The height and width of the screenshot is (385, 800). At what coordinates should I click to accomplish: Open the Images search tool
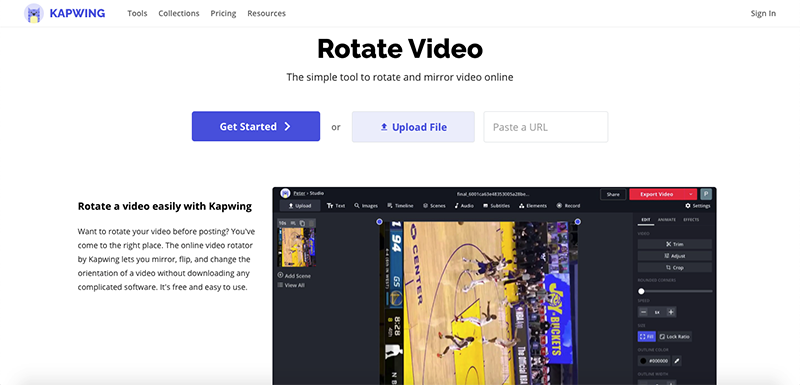pyautogui.click(x=366, y=206)
